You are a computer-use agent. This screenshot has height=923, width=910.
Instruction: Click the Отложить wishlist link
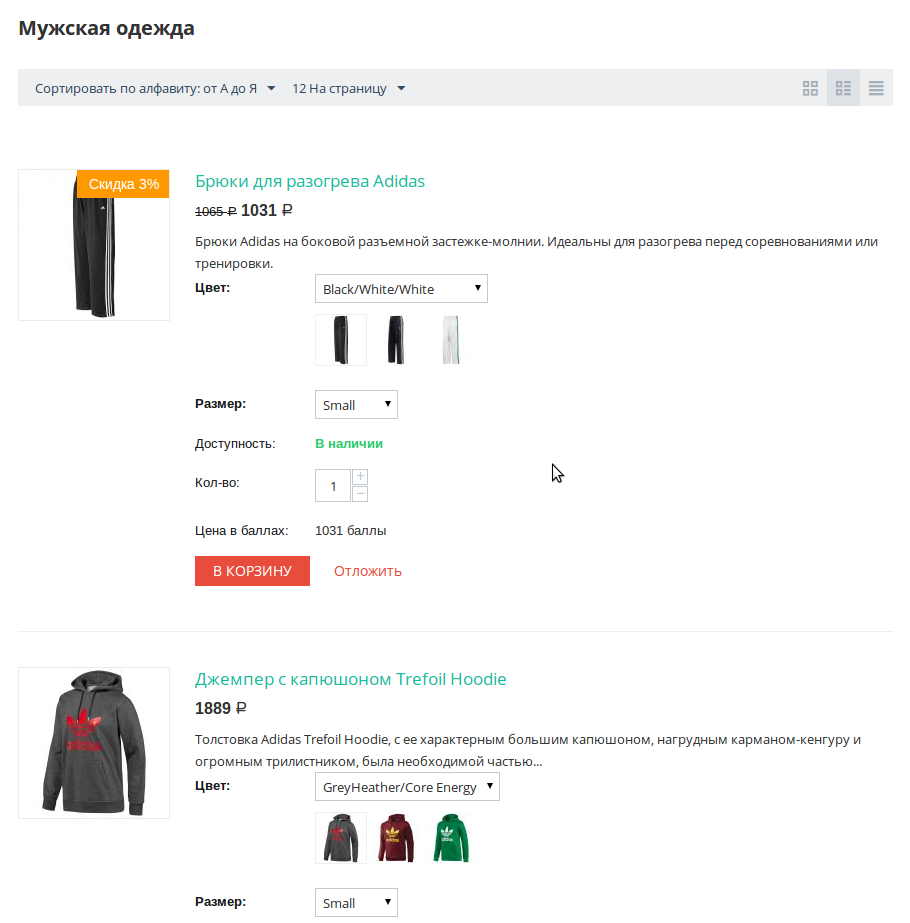[368, 571]
